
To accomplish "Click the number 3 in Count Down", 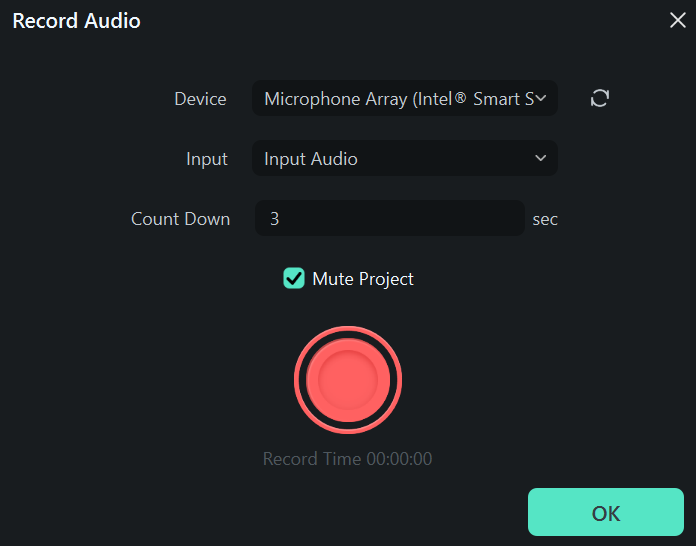I will click(x=274, y=219).
